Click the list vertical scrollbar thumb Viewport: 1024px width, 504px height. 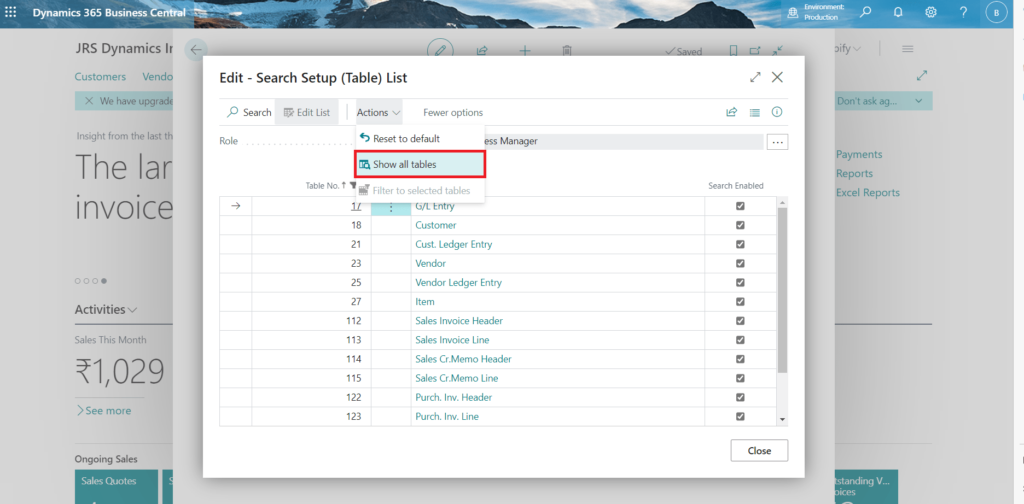[782, 290]
